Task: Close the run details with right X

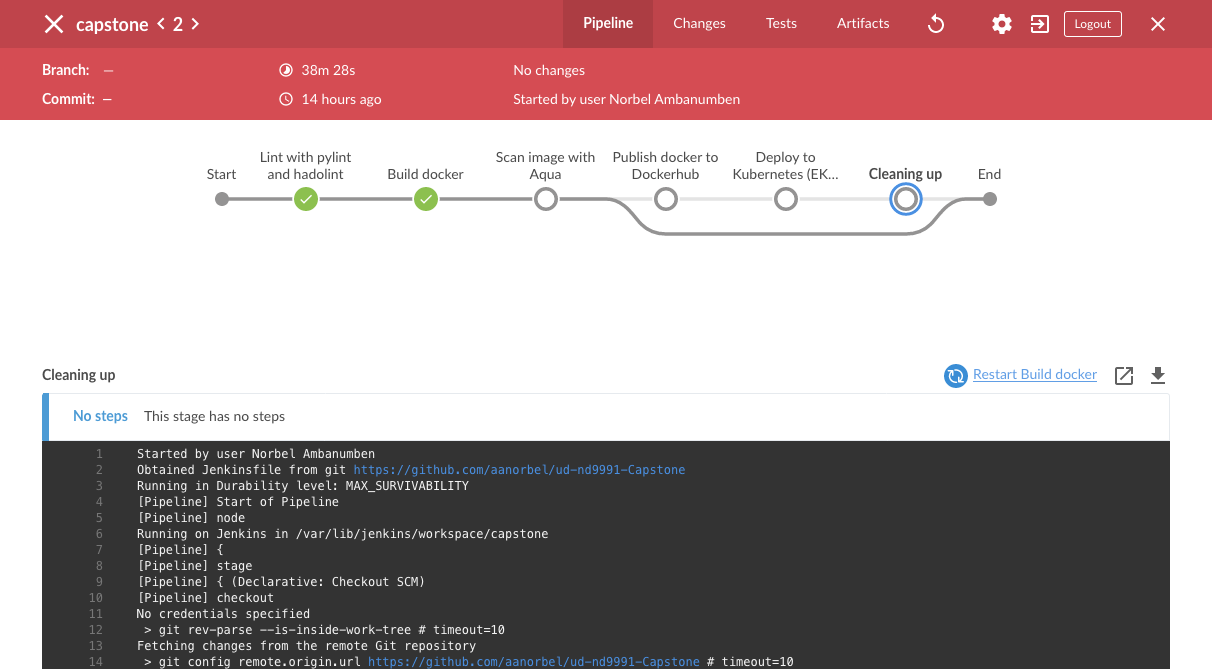Action: point(1158,24)
